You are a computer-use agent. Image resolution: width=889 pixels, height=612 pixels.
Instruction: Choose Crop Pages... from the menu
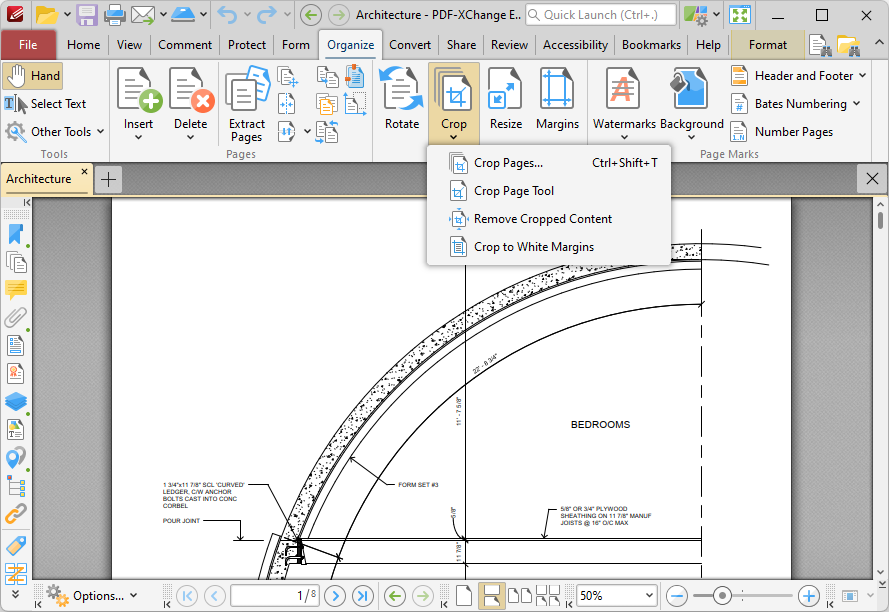(x=549, y=163)
